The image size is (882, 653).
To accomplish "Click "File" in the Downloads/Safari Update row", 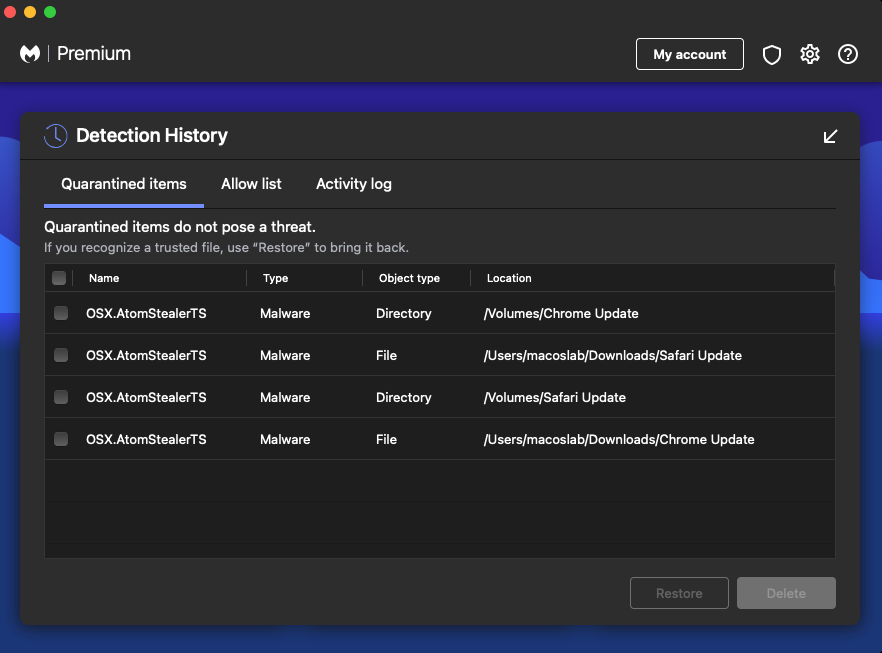I will [x=386, y=355].
